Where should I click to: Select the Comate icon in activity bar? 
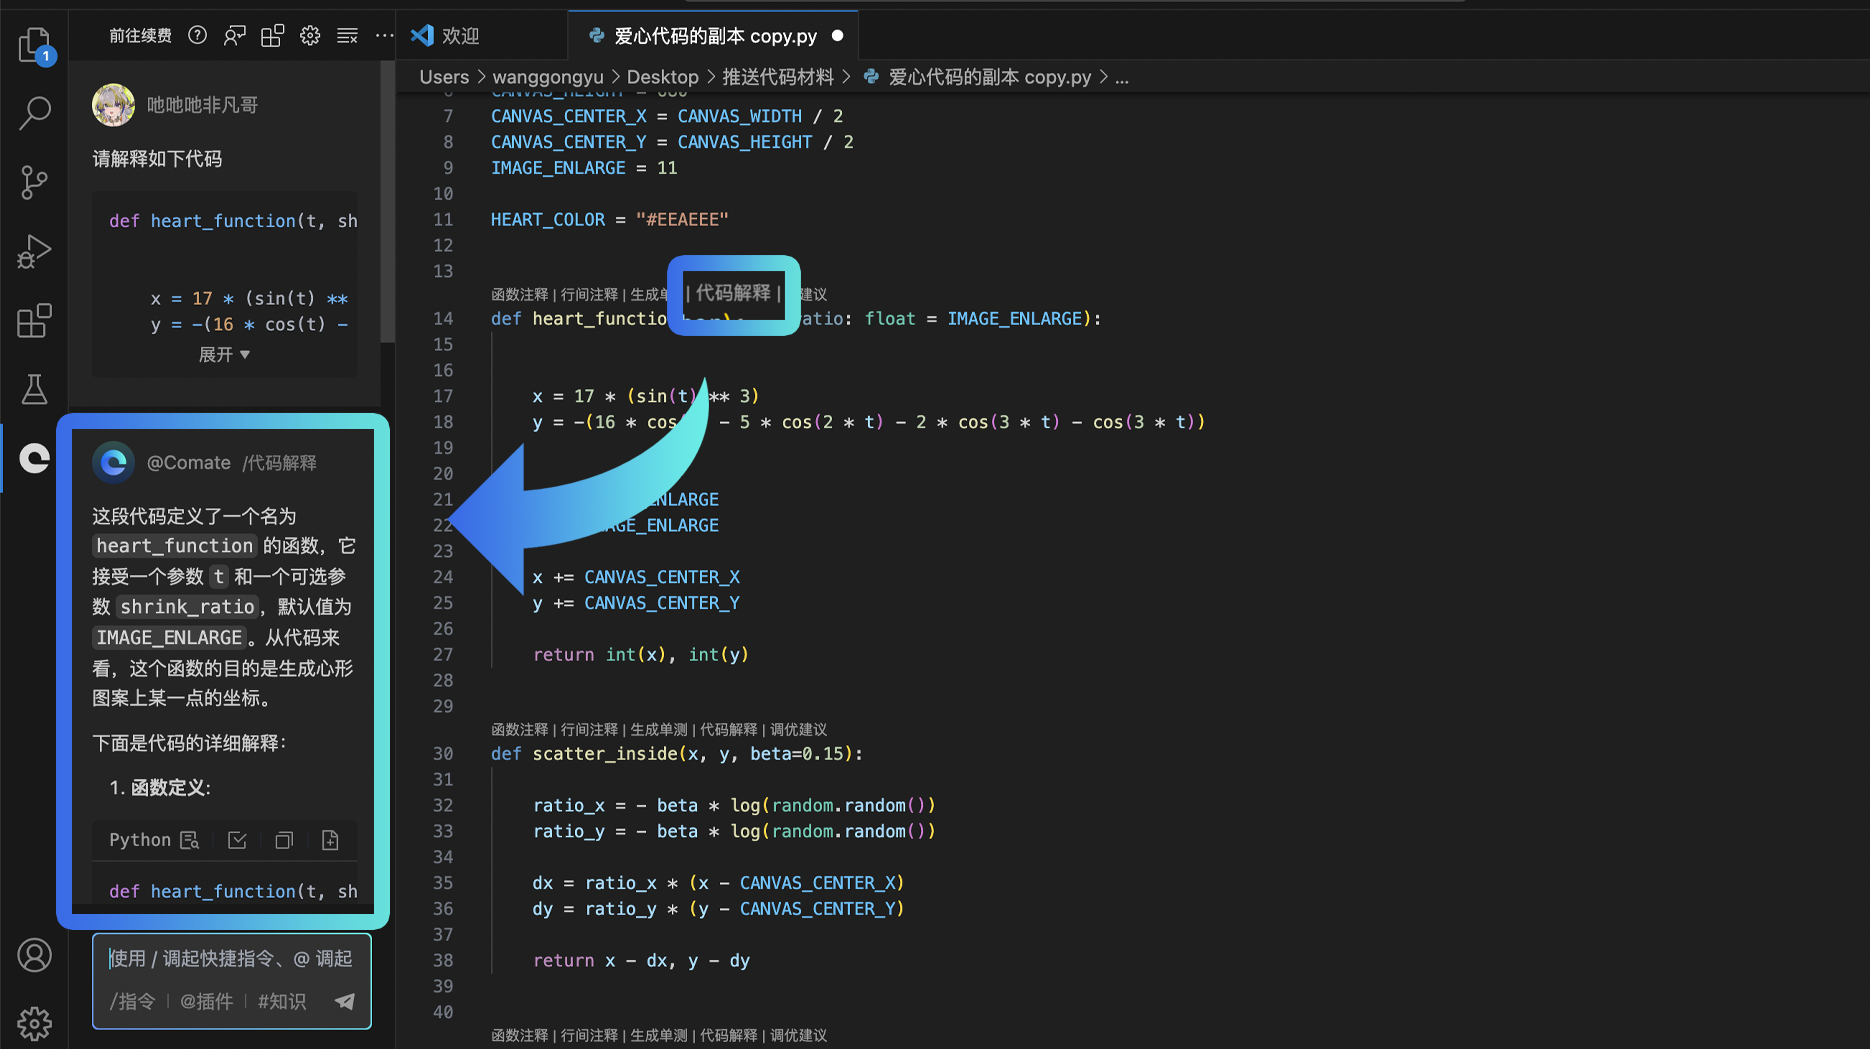click(x=35, y=458)
